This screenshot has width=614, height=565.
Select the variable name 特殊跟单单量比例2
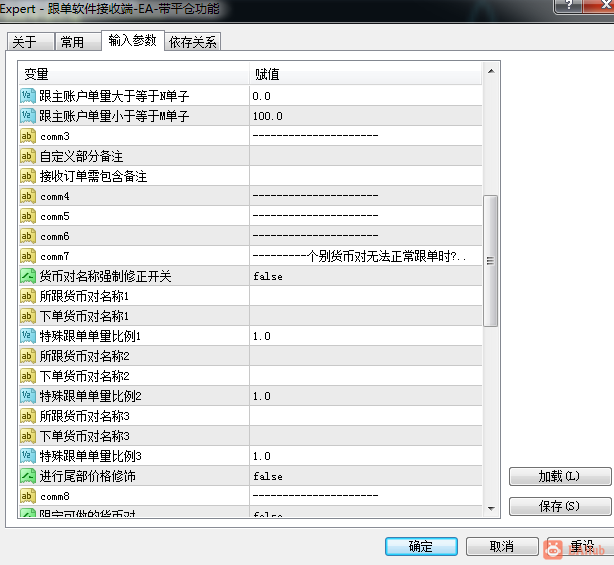pos(90,396)
